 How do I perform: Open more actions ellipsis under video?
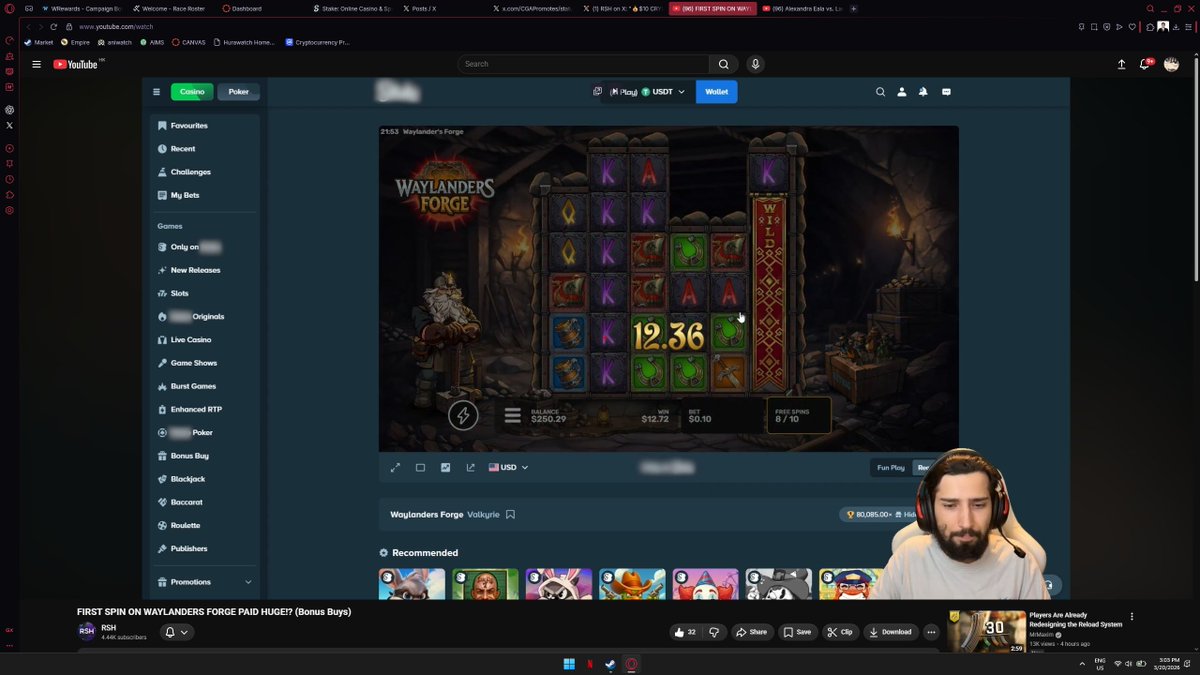931,632
